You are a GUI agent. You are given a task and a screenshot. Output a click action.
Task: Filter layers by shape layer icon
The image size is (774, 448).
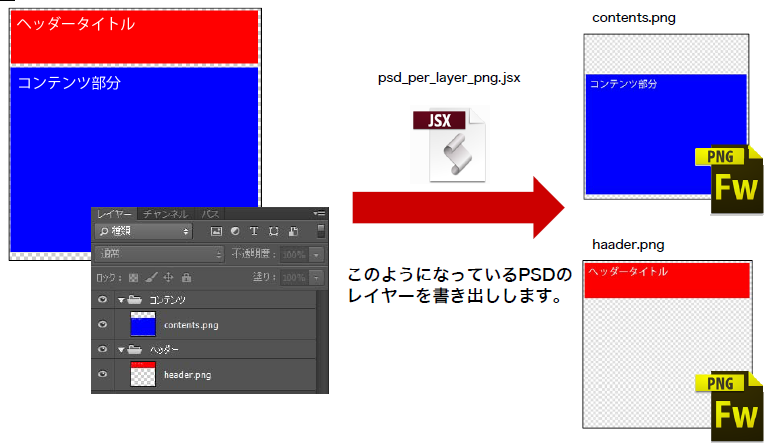273,231
